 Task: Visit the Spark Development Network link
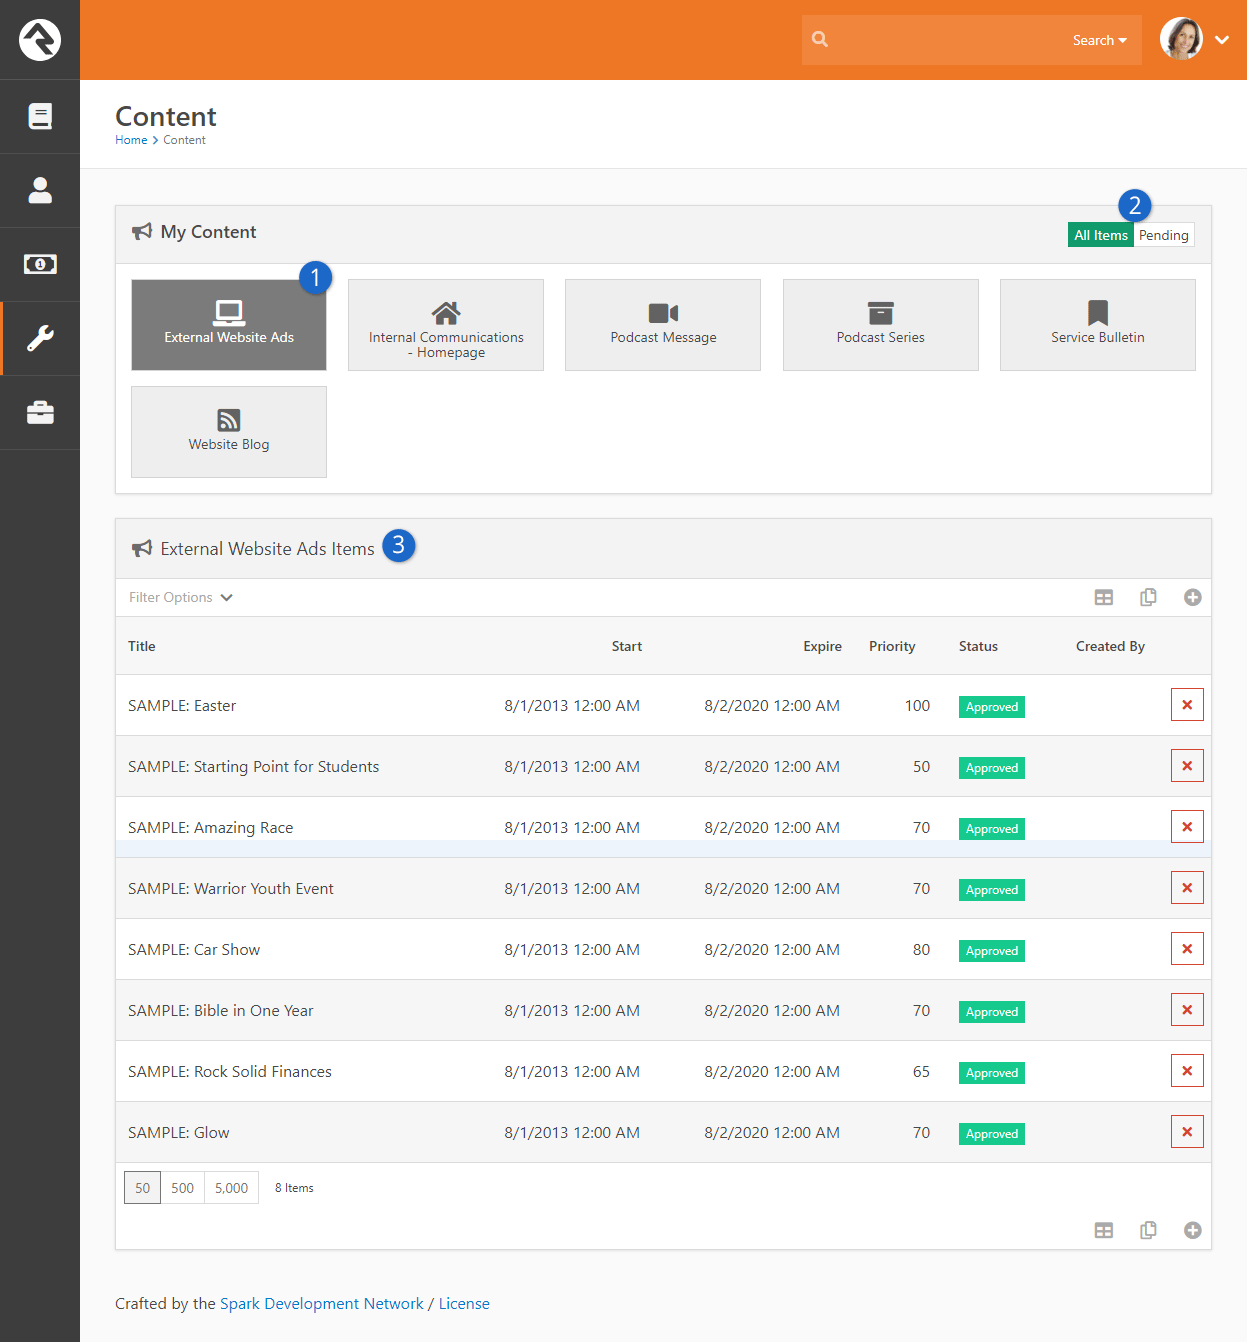[322, 1303]
